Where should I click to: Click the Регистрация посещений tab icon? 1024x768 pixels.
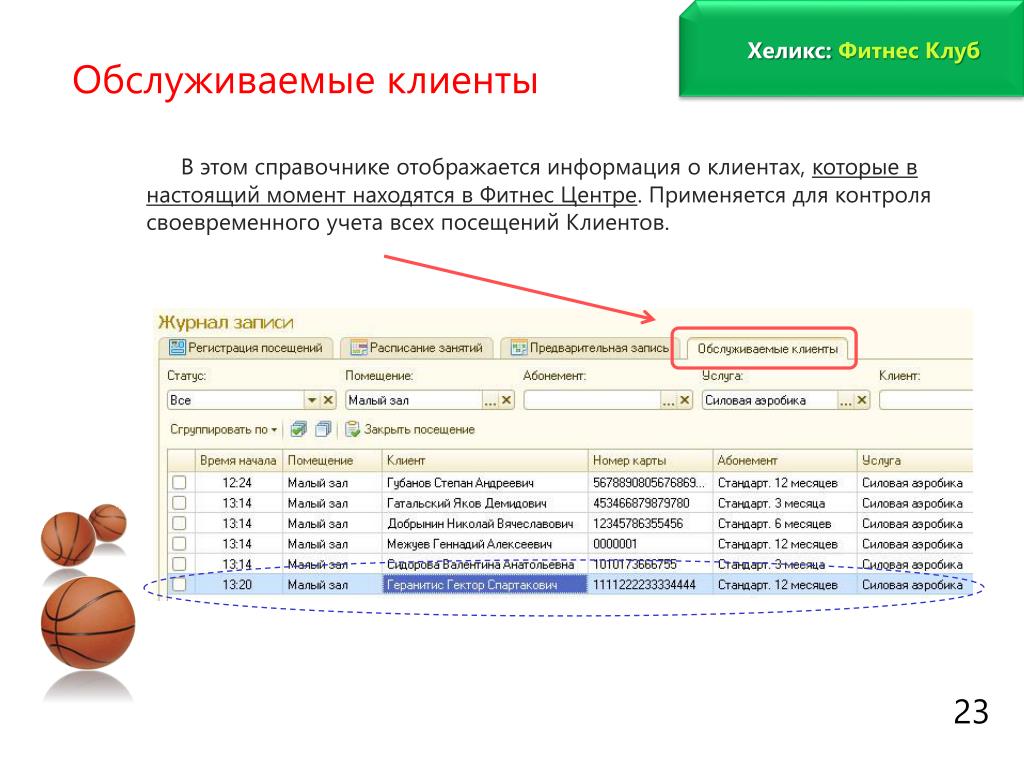click(x=177, y=347)
